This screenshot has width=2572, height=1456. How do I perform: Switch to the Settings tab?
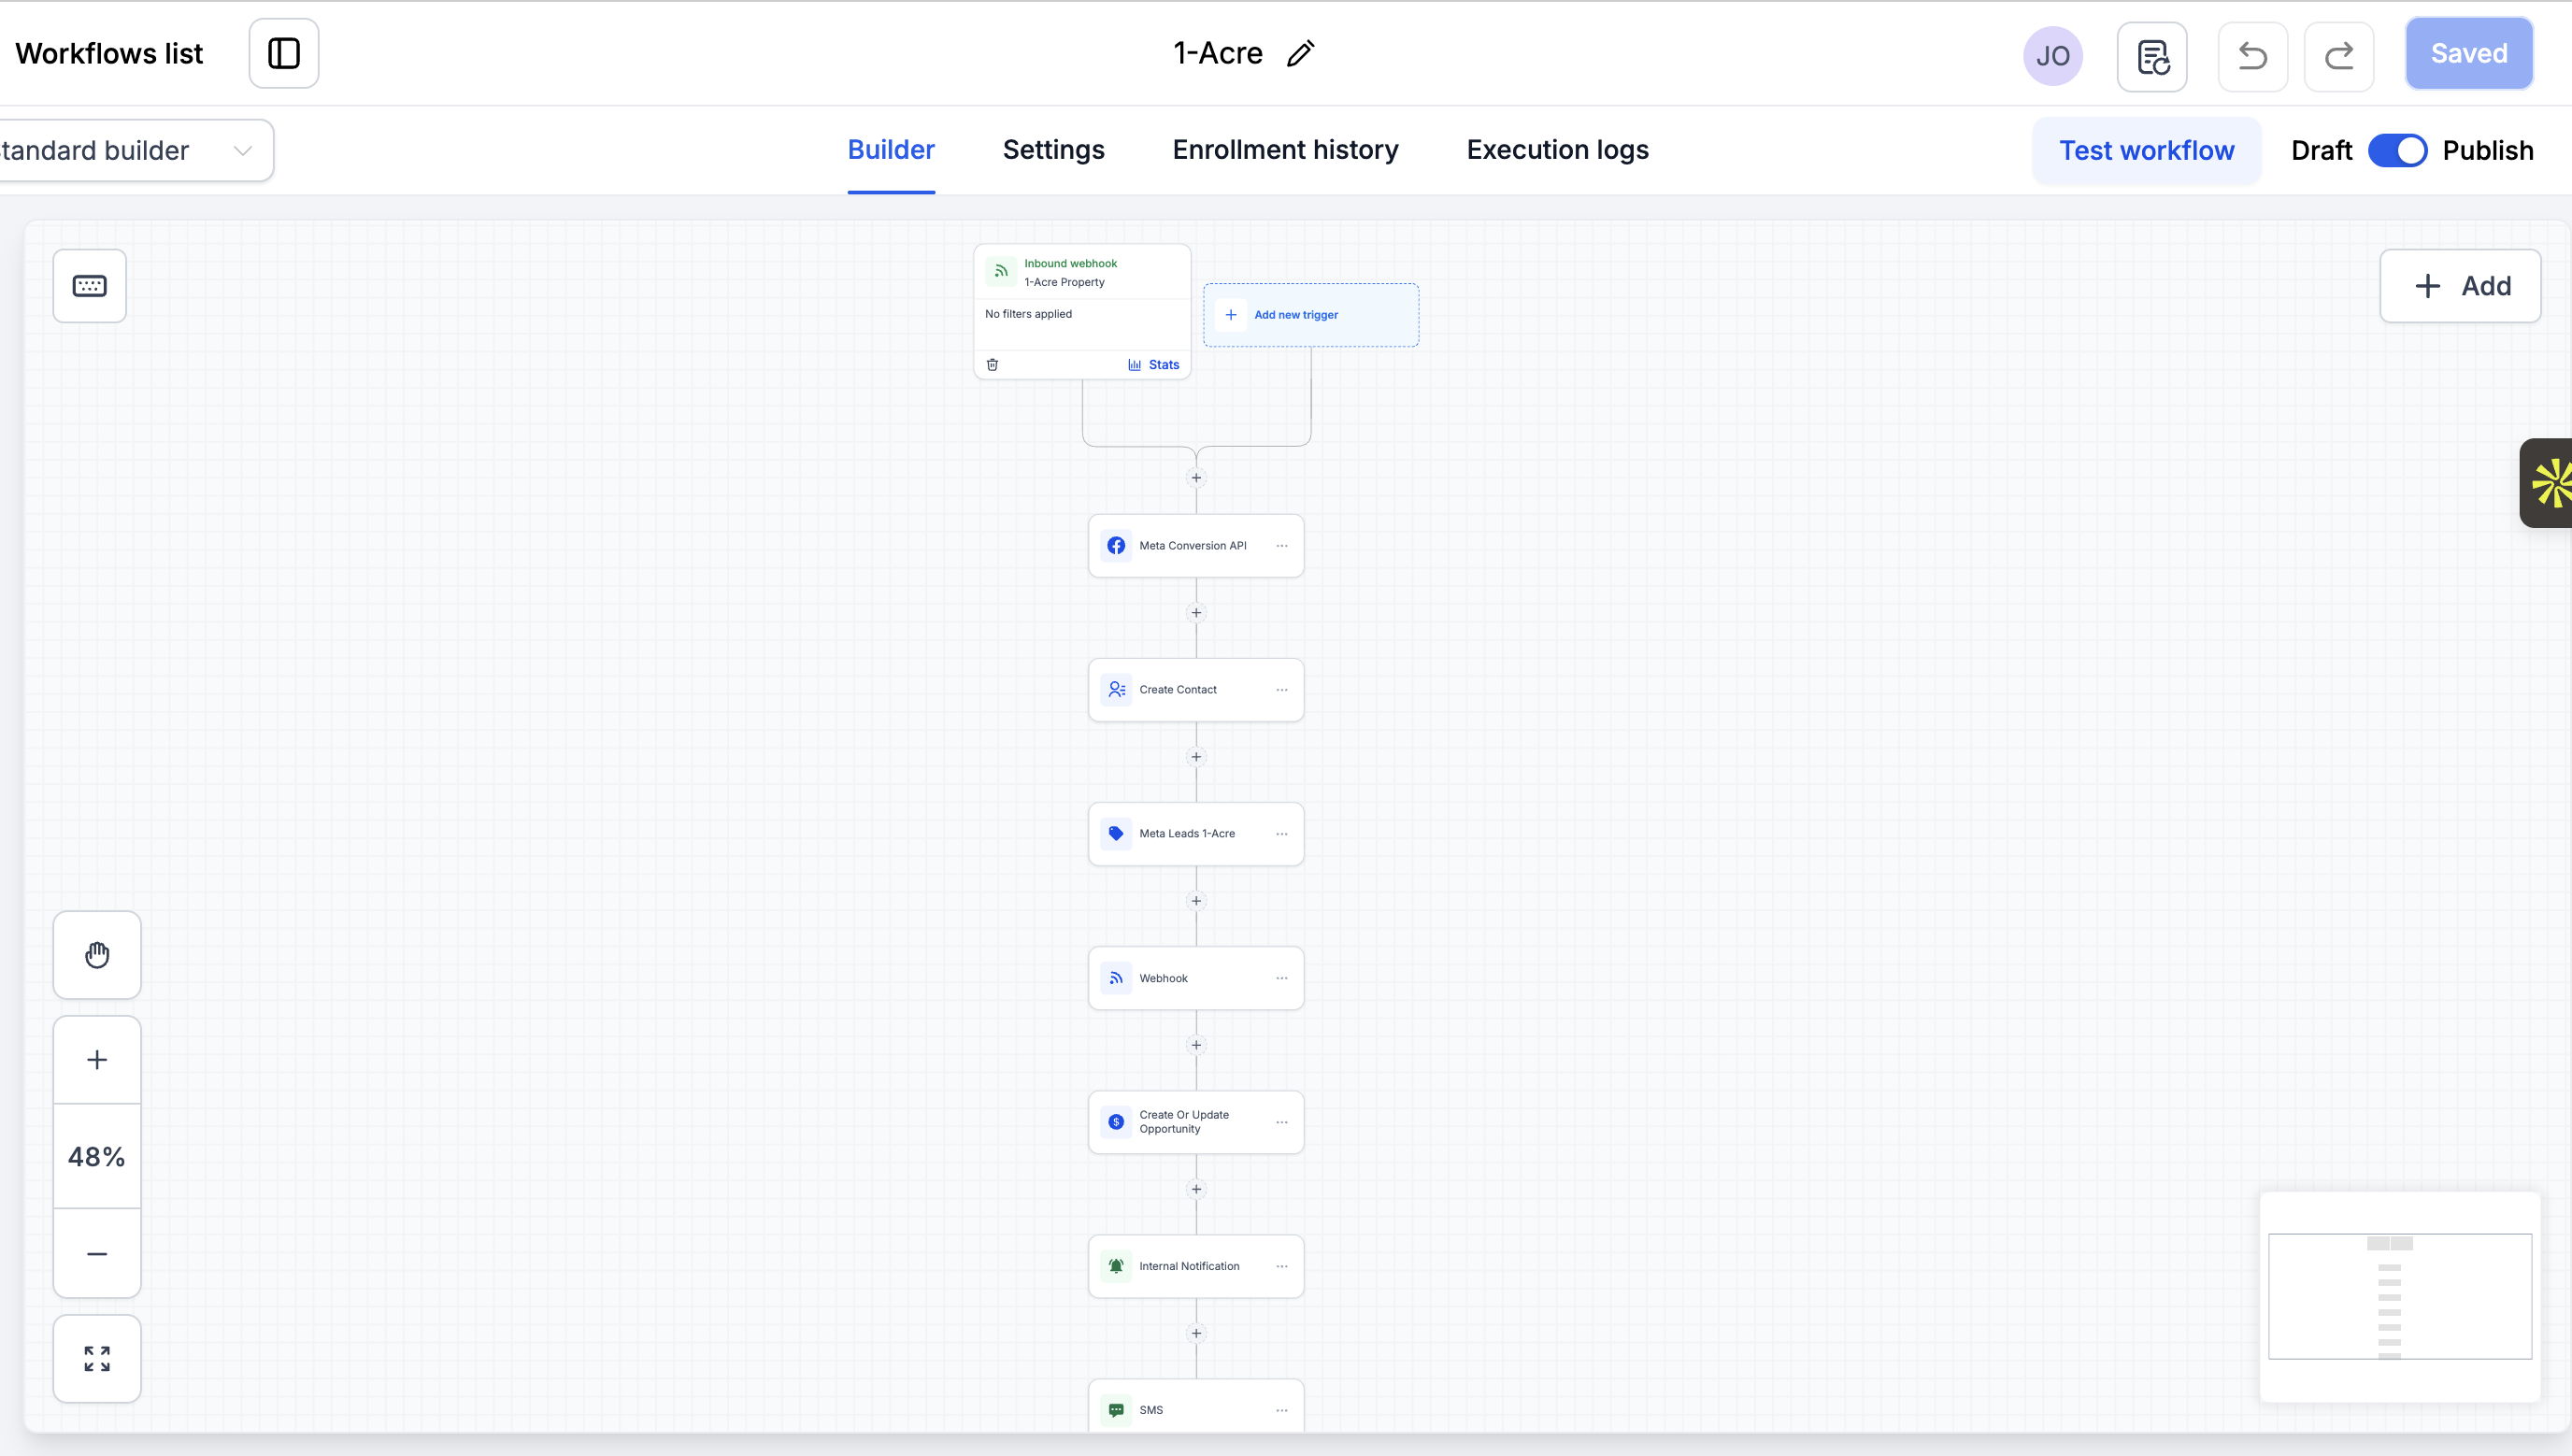[x=1053, y=150]
